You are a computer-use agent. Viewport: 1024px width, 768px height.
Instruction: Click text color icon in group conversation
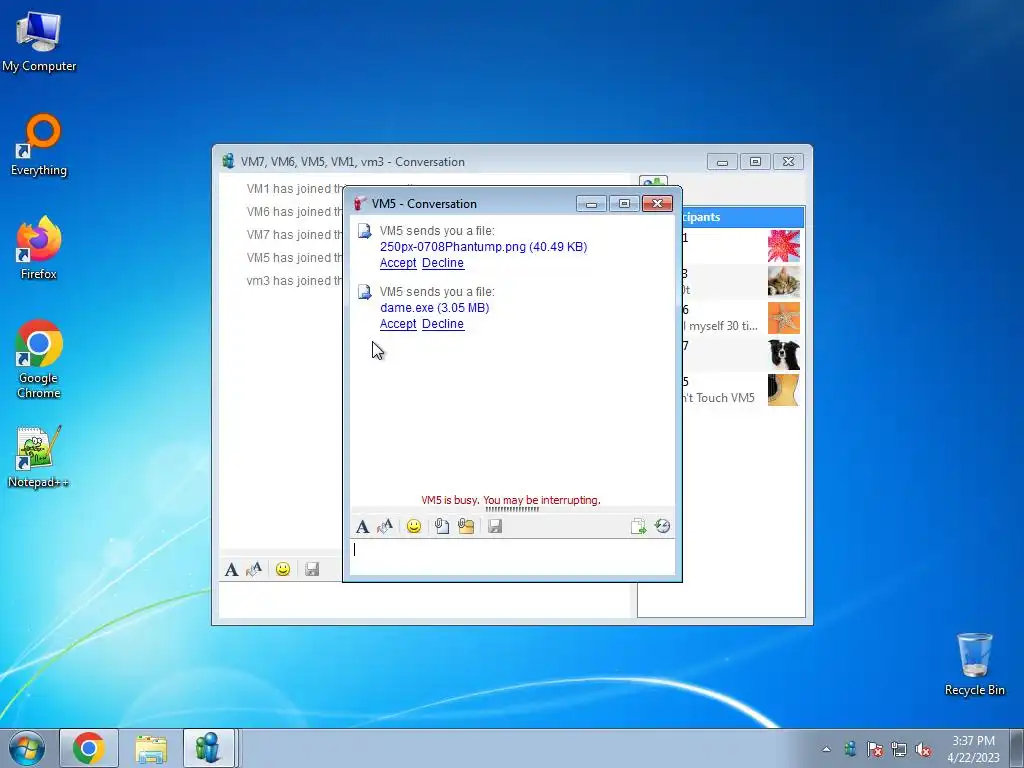pyautogui.click(x=254, y=569)
